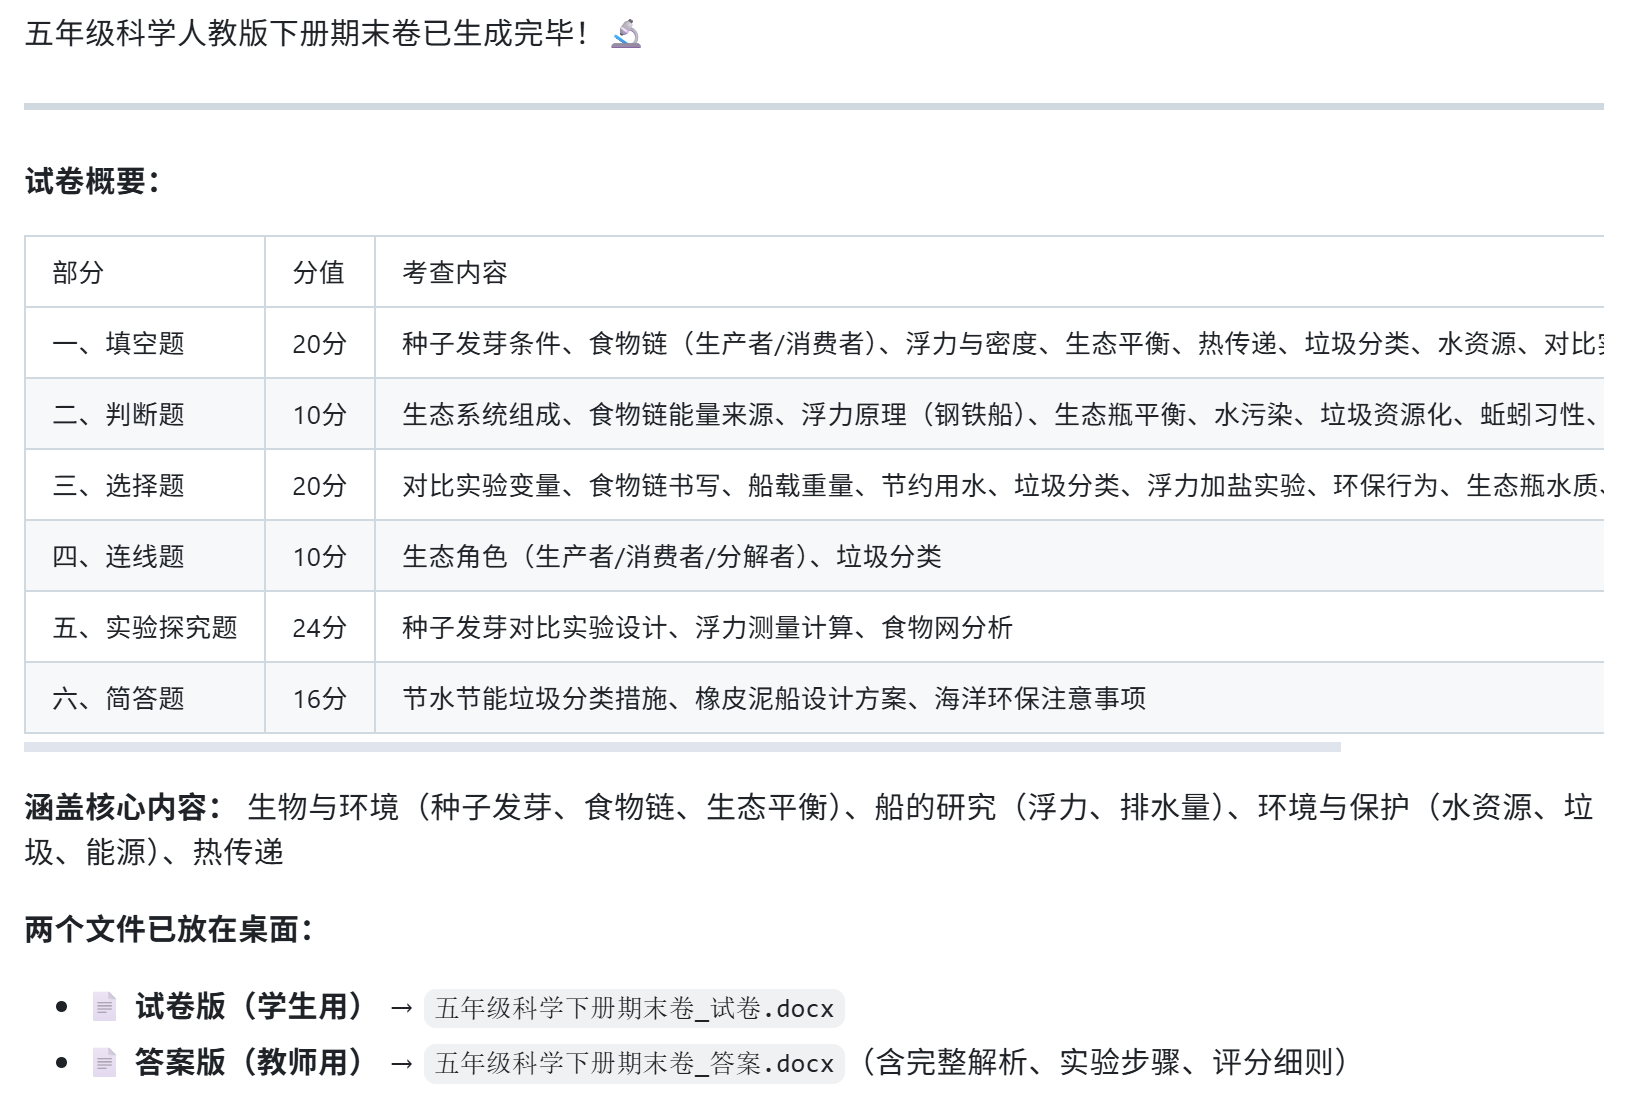Screen dimensions: 1630x1100
Task: Click the 含完整解析、实验步骤、评分细则 note
Action: (x=1105, y=1062)
